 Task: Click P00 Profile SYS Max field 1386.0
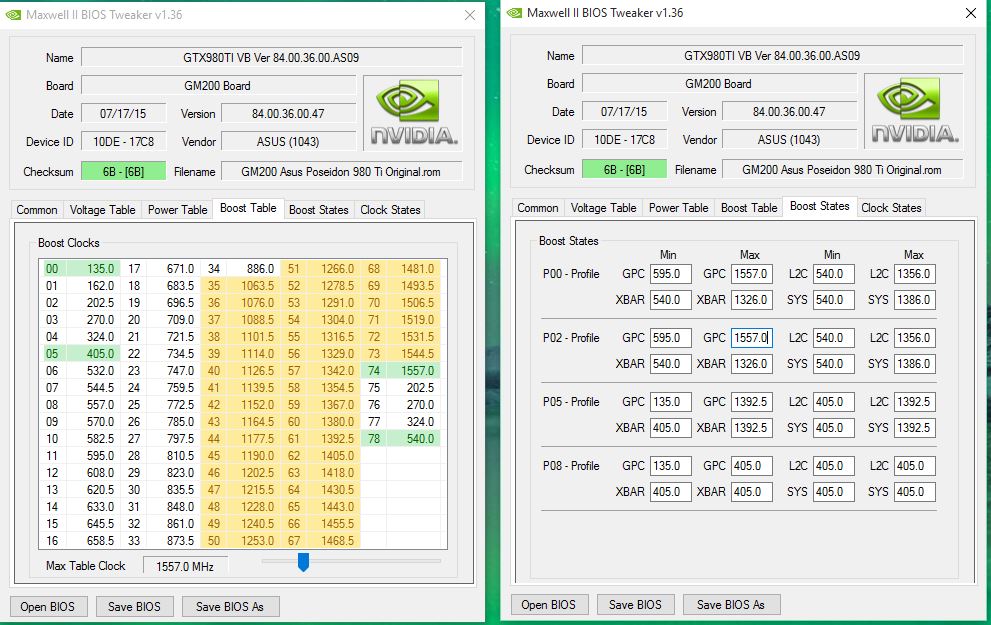pyautogui.click(x=915, y=300)
